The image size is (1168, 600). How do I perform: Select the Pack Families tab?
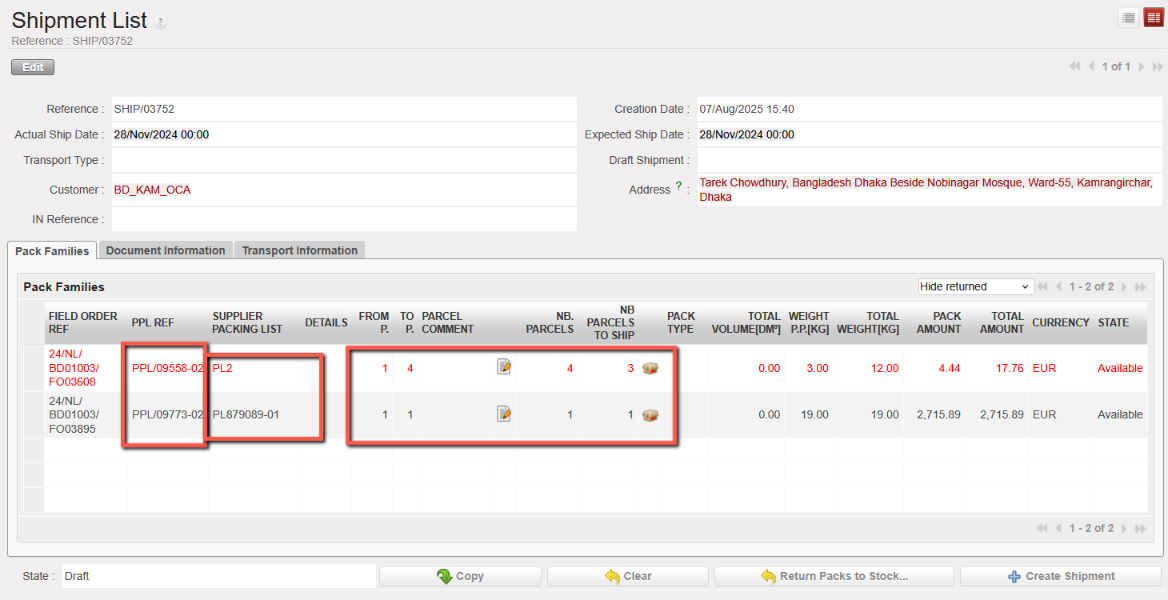[x=52, y=251]
